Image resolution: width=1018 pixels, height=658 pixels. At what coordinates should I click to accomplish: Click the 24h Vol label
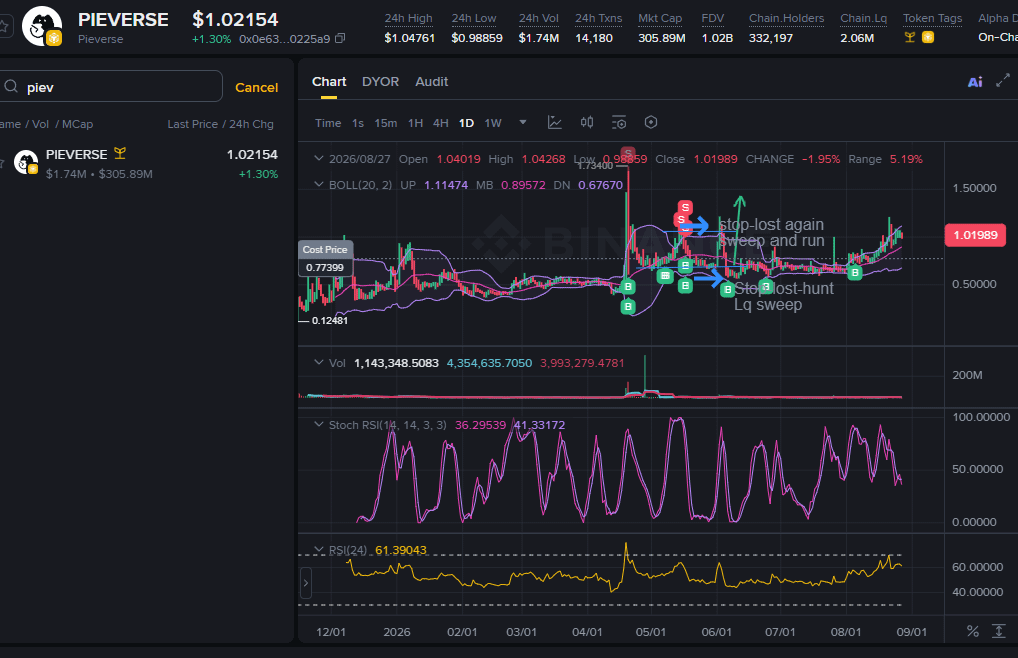[538, 18]
